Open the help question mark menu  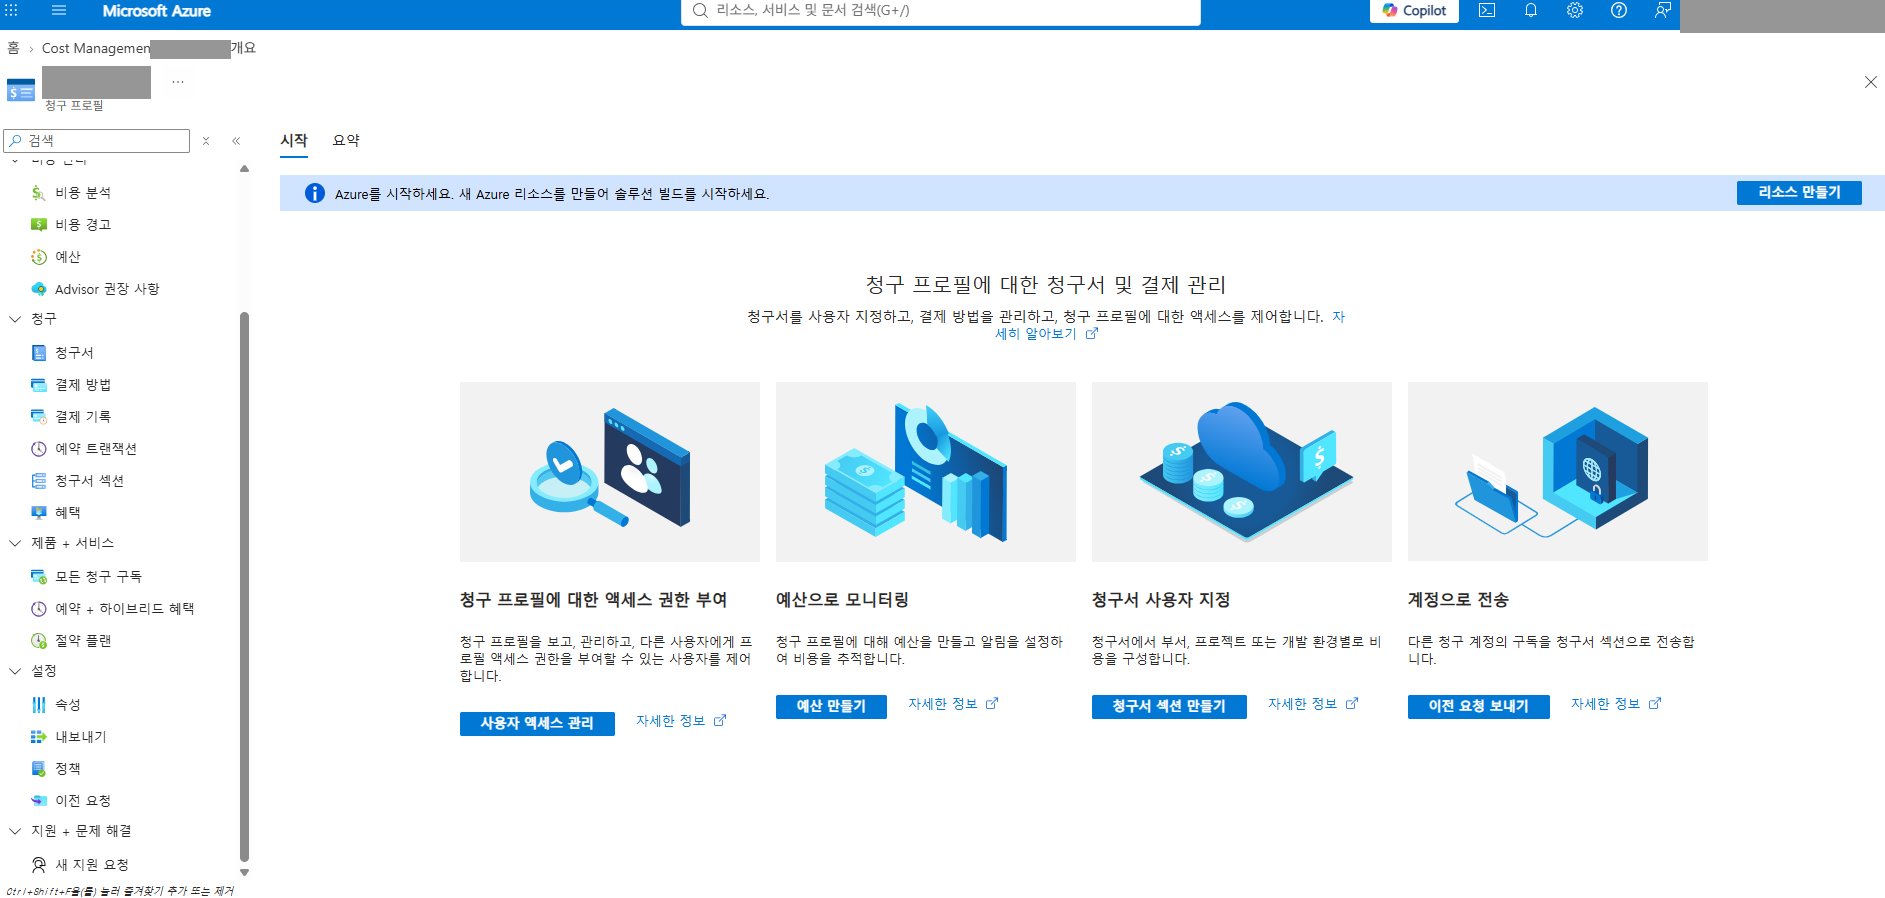1619,11
